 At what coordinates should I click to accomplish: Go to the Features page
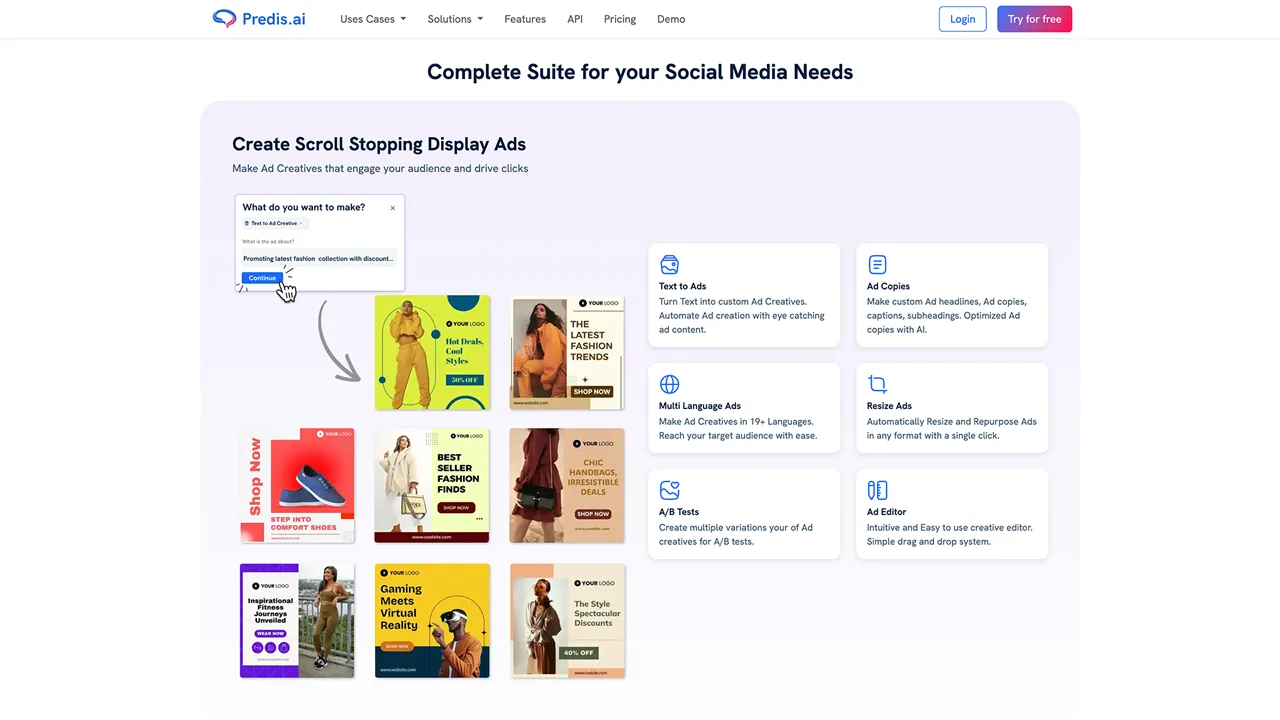point(525,19)
